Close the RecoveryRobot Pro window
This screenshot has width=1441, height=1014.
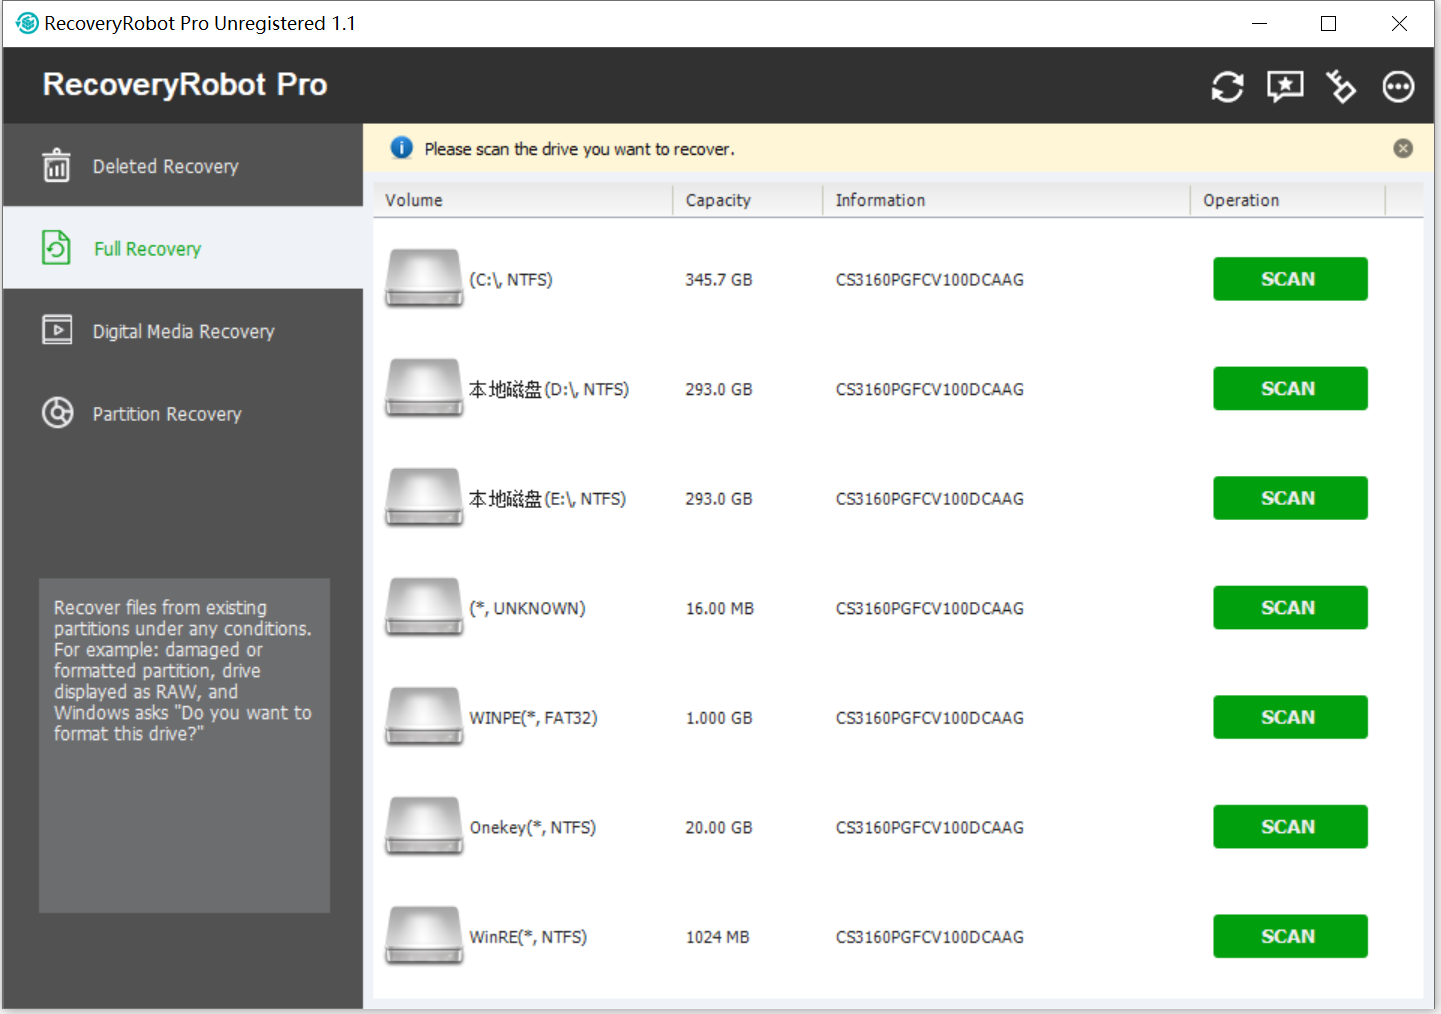[x=1399, y=23]
